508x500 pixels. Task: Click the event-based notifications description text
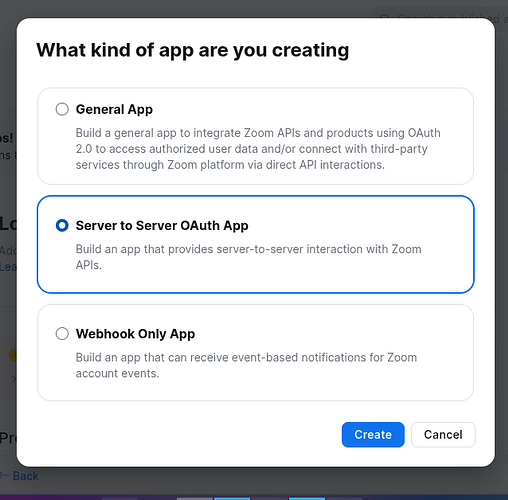point(246,365)
